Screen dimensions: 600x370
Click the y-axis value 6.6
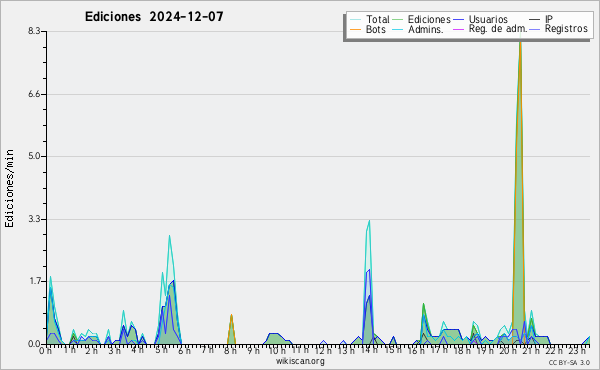(34, 94)
